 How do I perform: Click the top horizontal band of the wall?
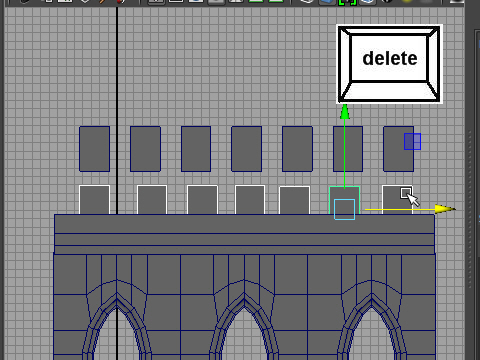point(244,224)
